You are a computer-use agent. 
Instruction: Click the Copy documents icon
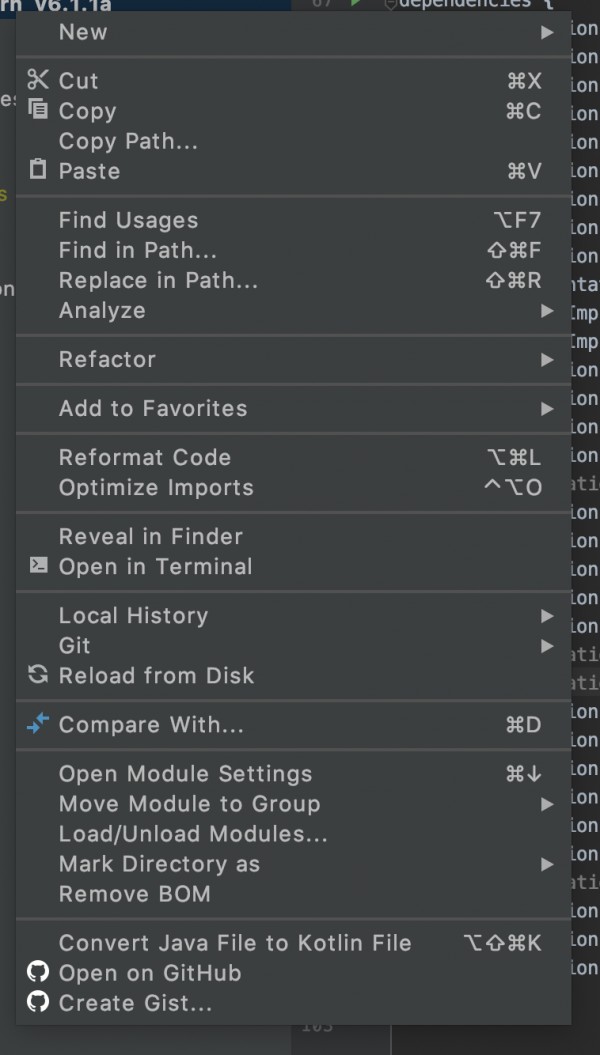coord(38,109)
